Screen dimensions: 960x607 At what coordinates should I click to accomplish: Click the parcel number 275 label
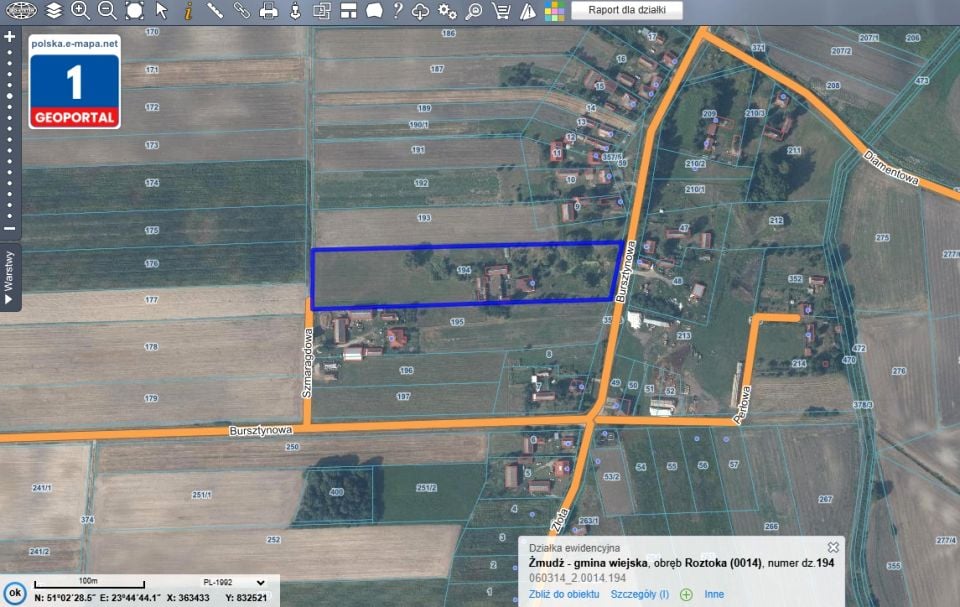click(882, 238)
